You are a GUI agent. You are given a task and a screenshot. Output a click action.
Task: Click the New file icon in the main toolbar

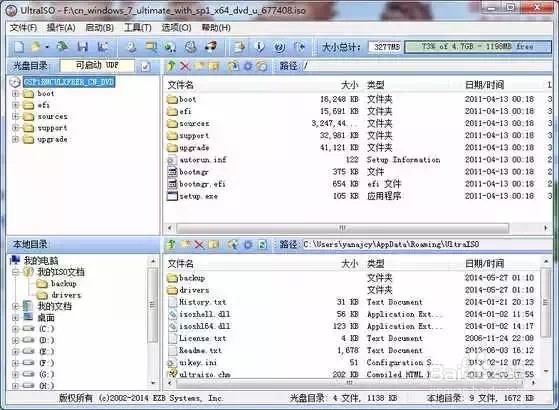(19, 47)
